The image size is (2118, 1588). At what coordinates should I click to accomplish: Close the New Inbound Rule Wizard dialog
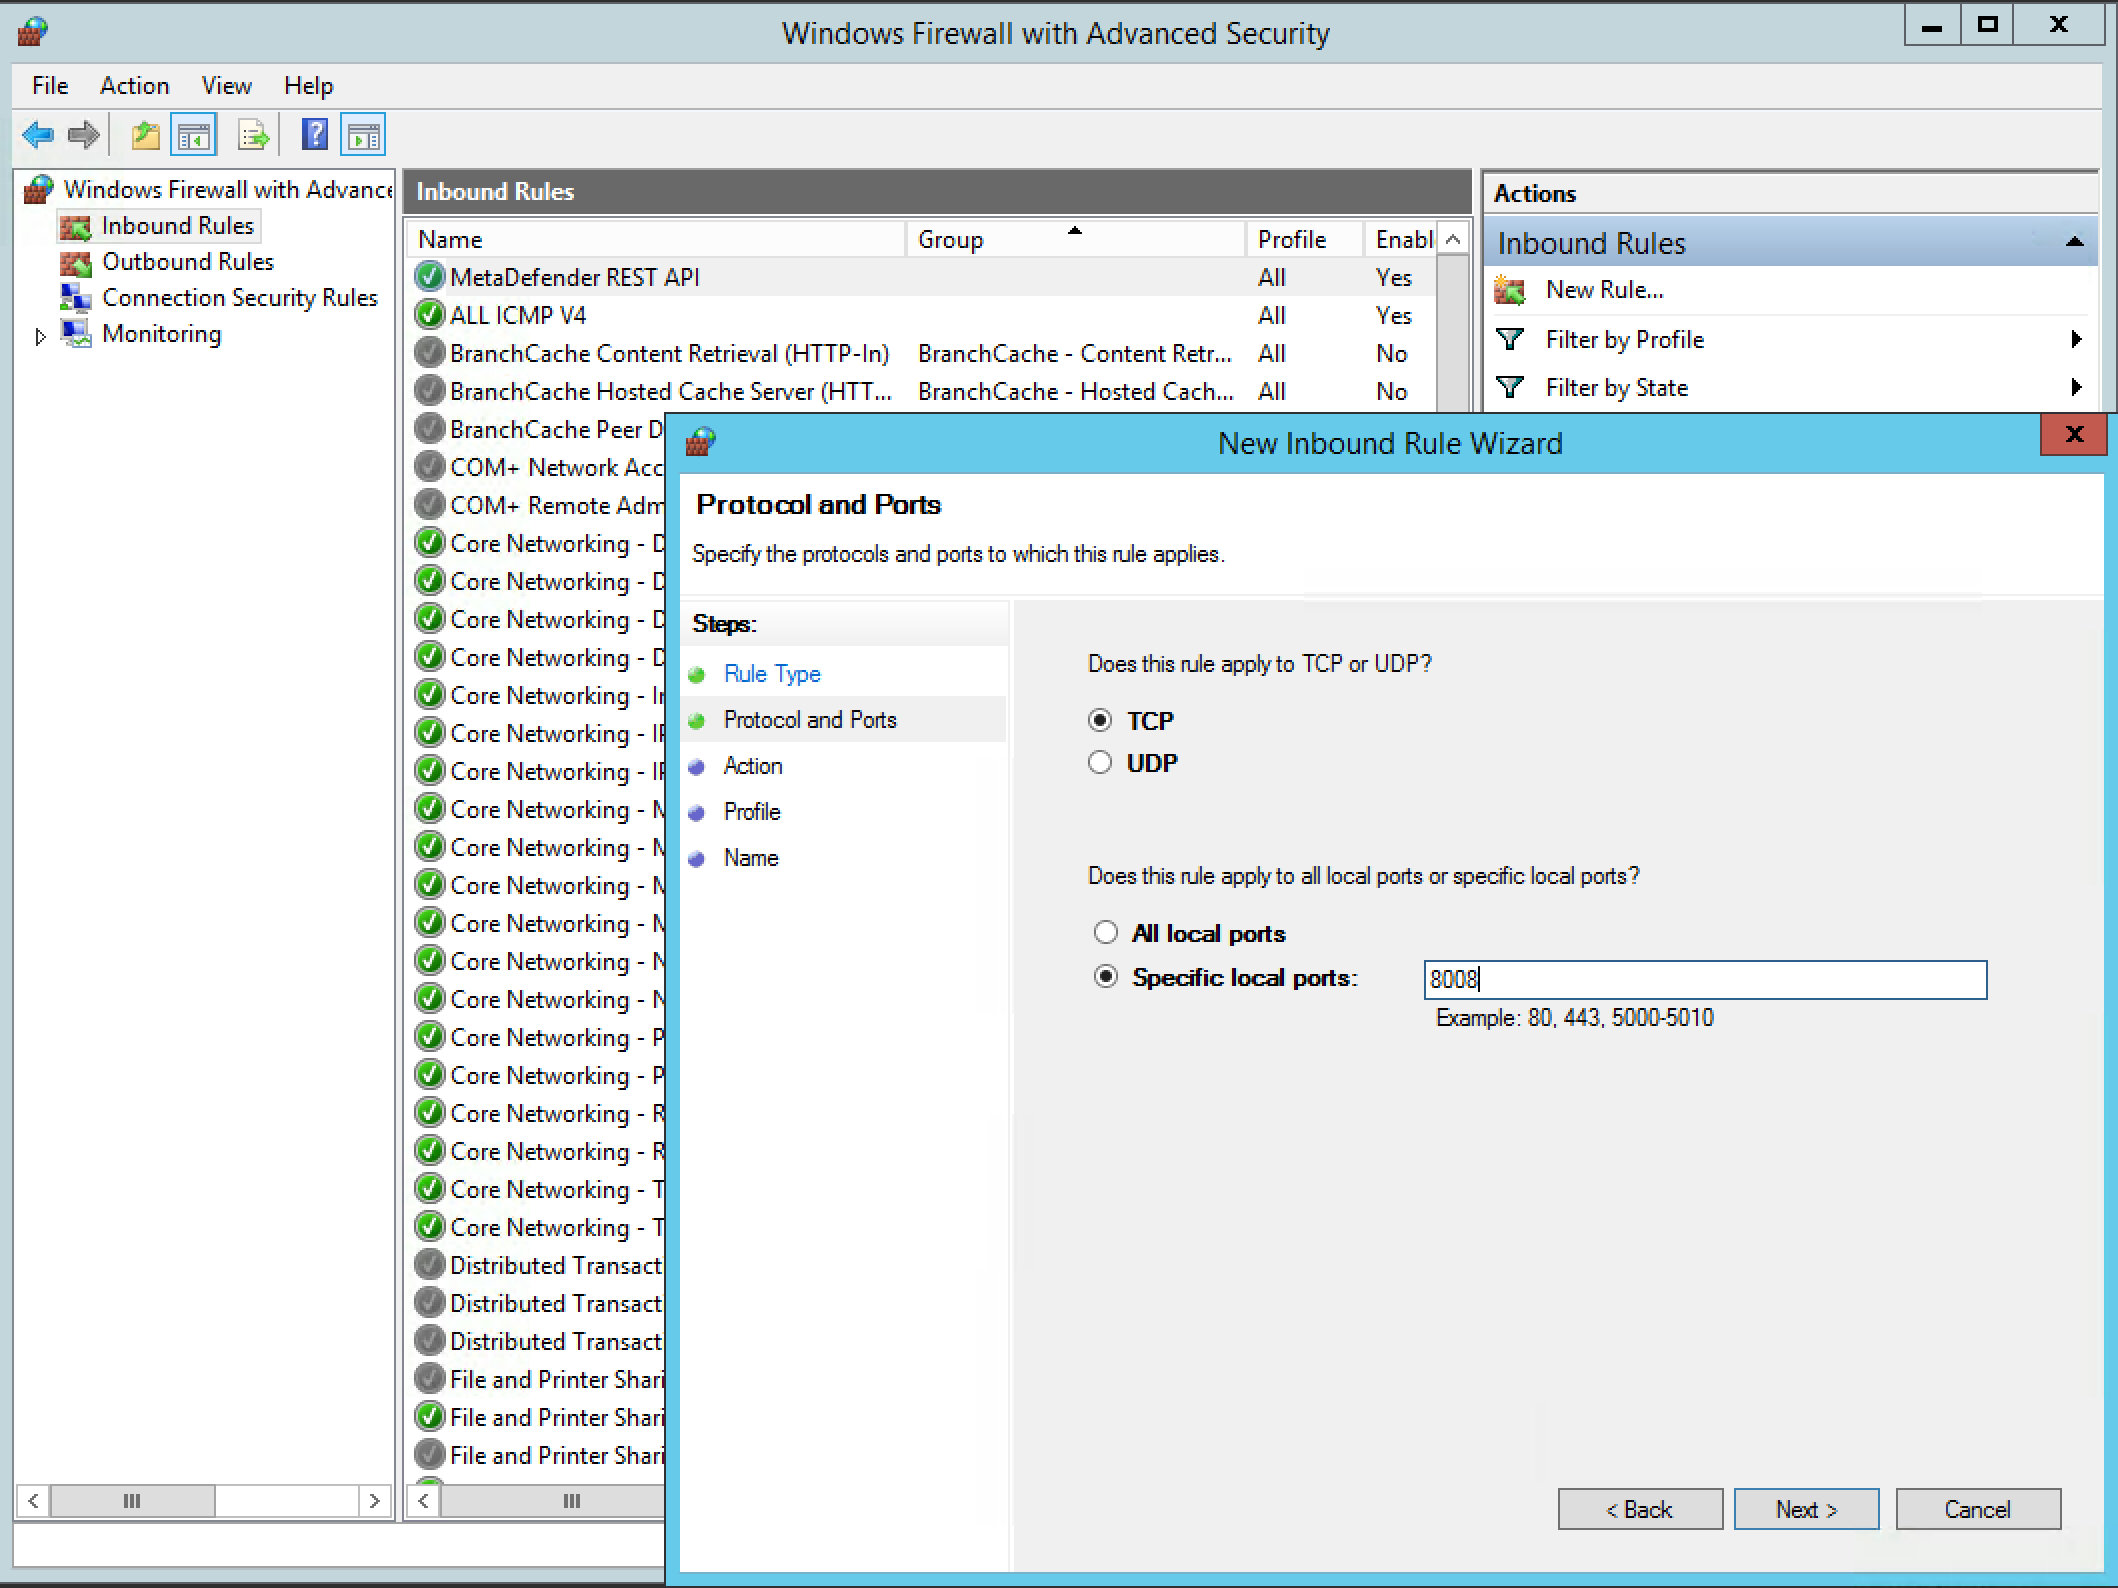[x=2074, y=434]
